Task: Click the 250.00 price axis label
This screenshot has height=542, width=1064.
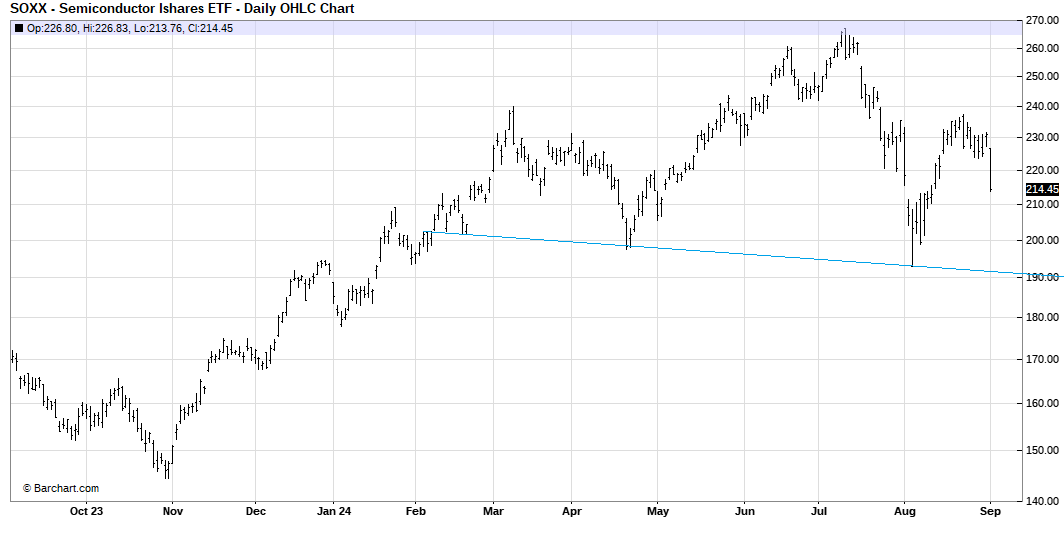Action: click(1042, 77)
